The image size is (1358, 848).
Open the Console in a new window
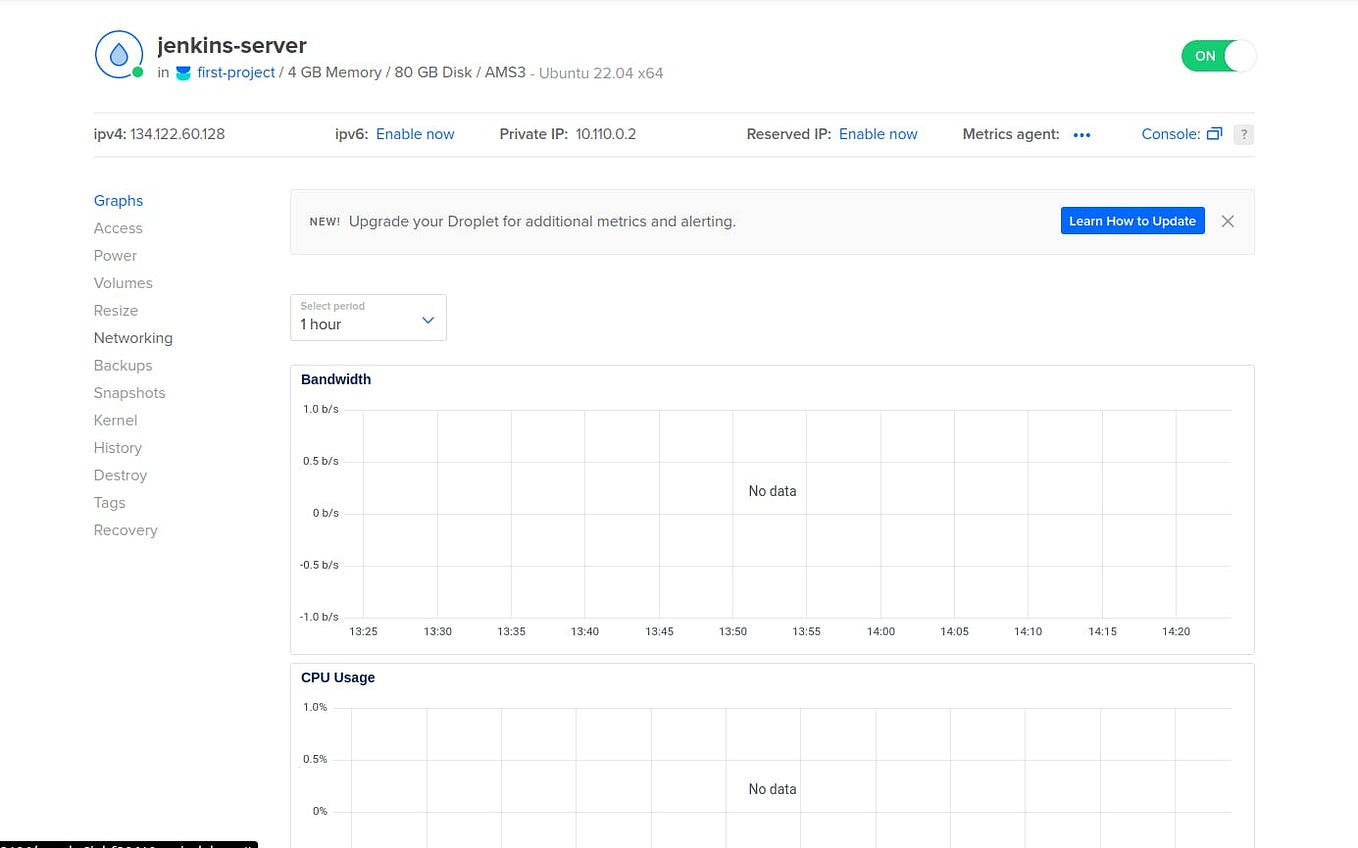click(x=1213, y=133)
